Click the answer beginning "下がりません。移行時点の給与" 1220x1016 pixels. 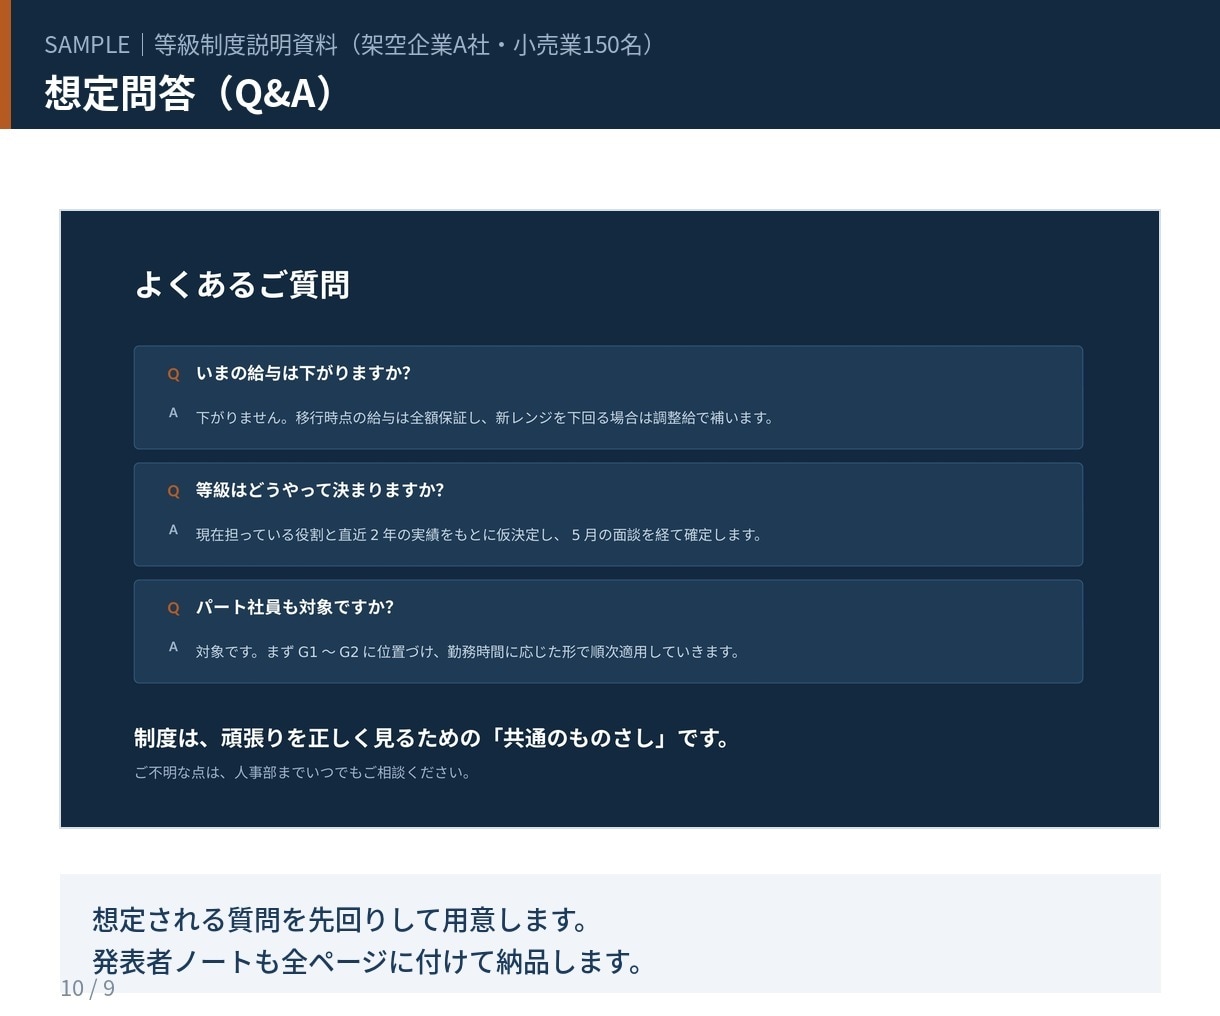(x=485, y=418)
